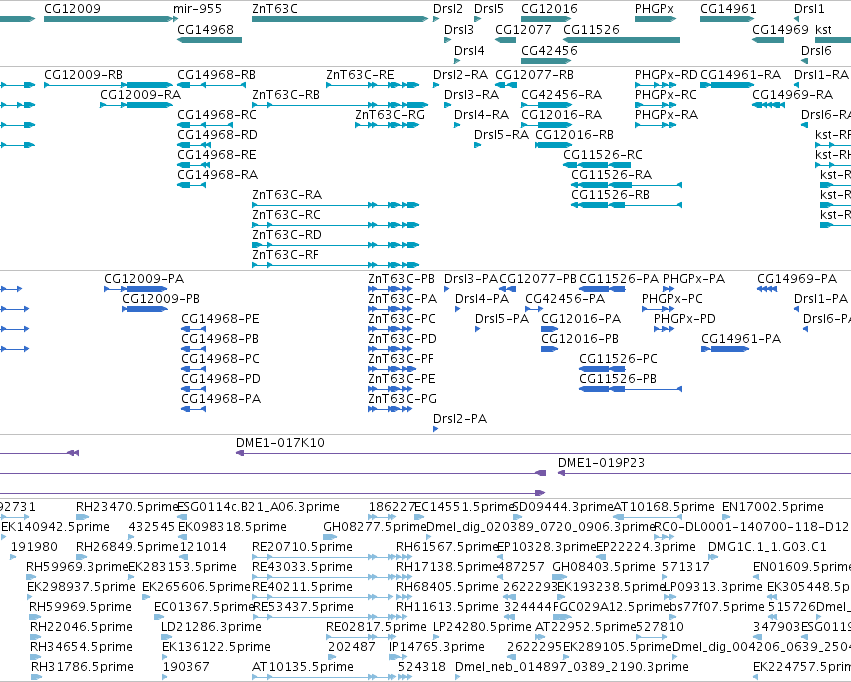The height and width of the screenshot is (682, 851).
Task: Select protein CG11526-PB
Action: (x=631, y=389)
